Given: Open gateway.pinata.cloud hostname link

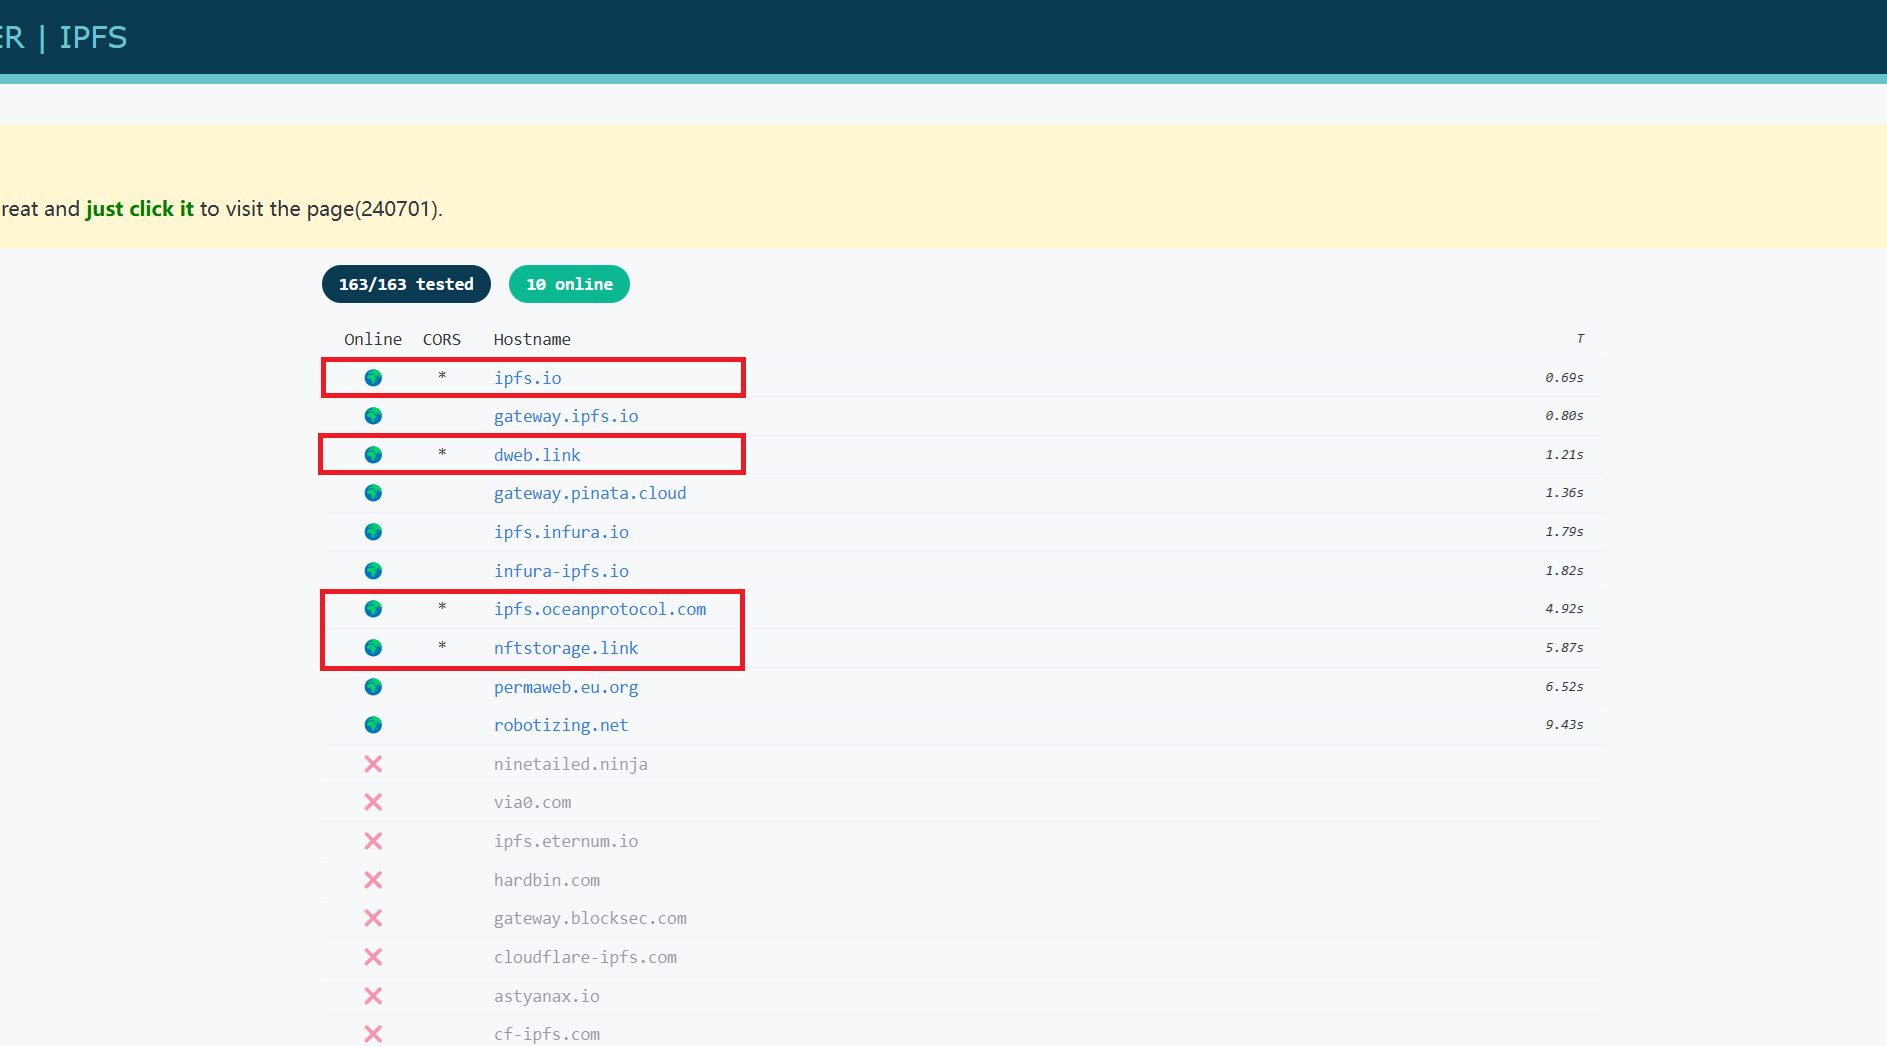Looking at the screenshot, I should tap(590, 493).
